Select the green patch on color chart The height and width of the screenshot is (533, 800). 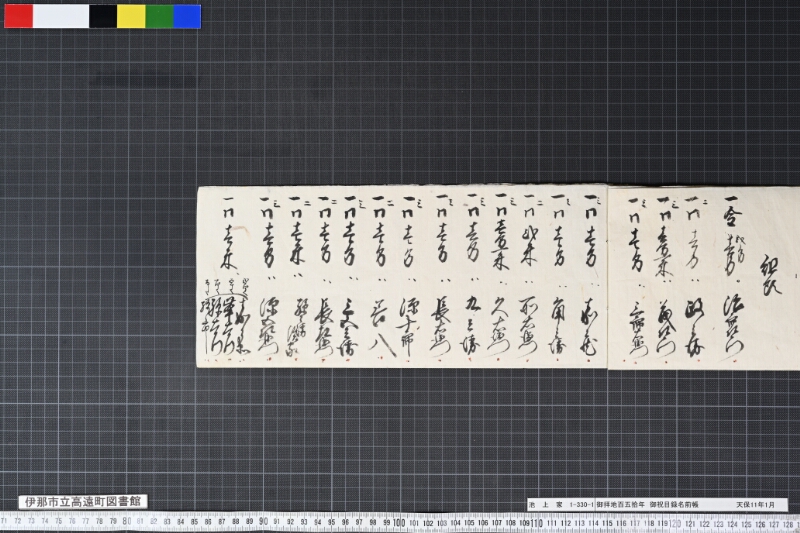159,16
